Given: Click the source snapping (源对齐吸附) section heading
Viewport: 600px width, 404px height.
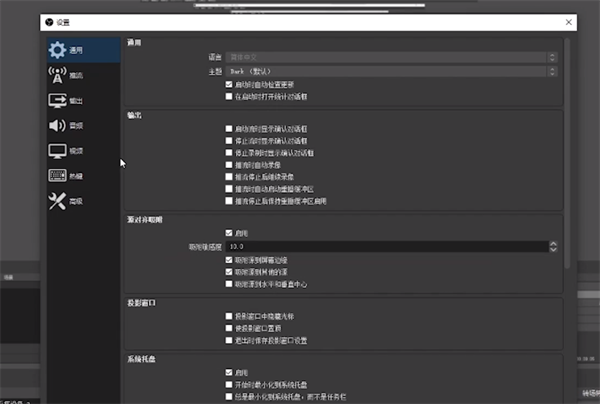Looking at the screenshot, I should [x=145, y=220].
